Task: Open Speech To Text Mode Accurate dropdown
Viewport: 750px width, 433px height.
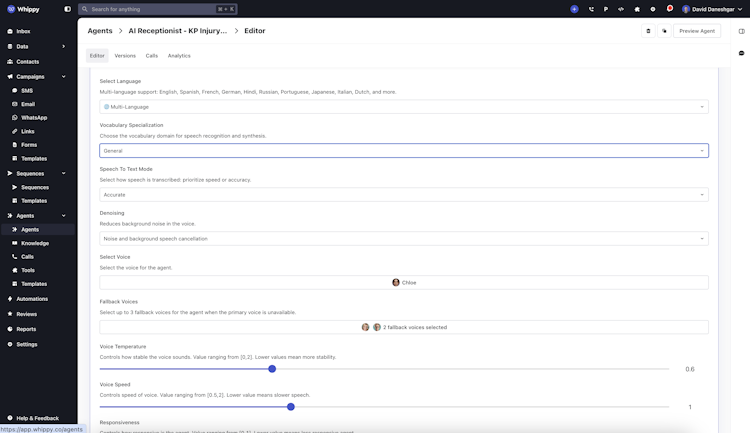Action: (x=404, y=195)
